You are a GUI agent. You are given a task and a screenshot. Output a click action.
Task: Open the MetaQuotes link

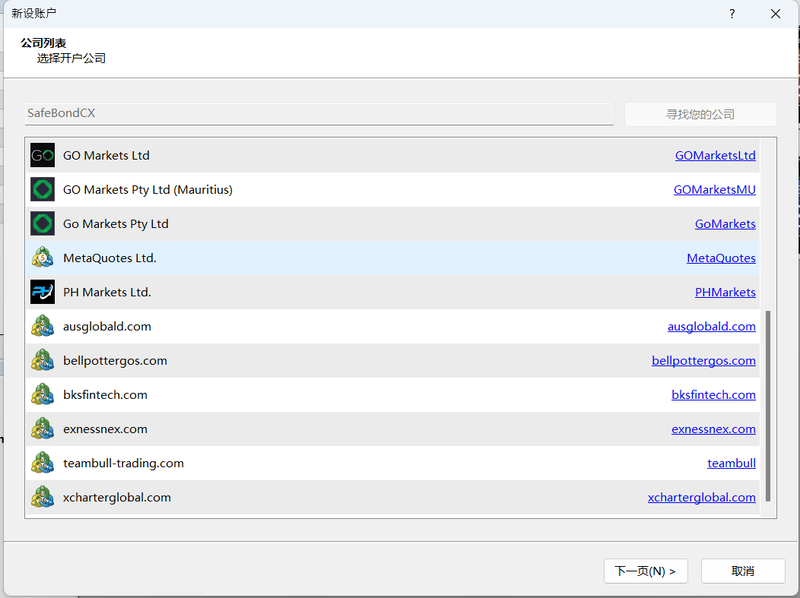click(721, 258)
